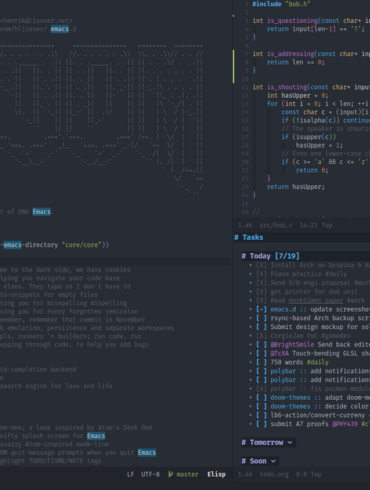Click the @TcXA mention
The width and height of the screenshot is (370, 490).
(x=280, y=353)
